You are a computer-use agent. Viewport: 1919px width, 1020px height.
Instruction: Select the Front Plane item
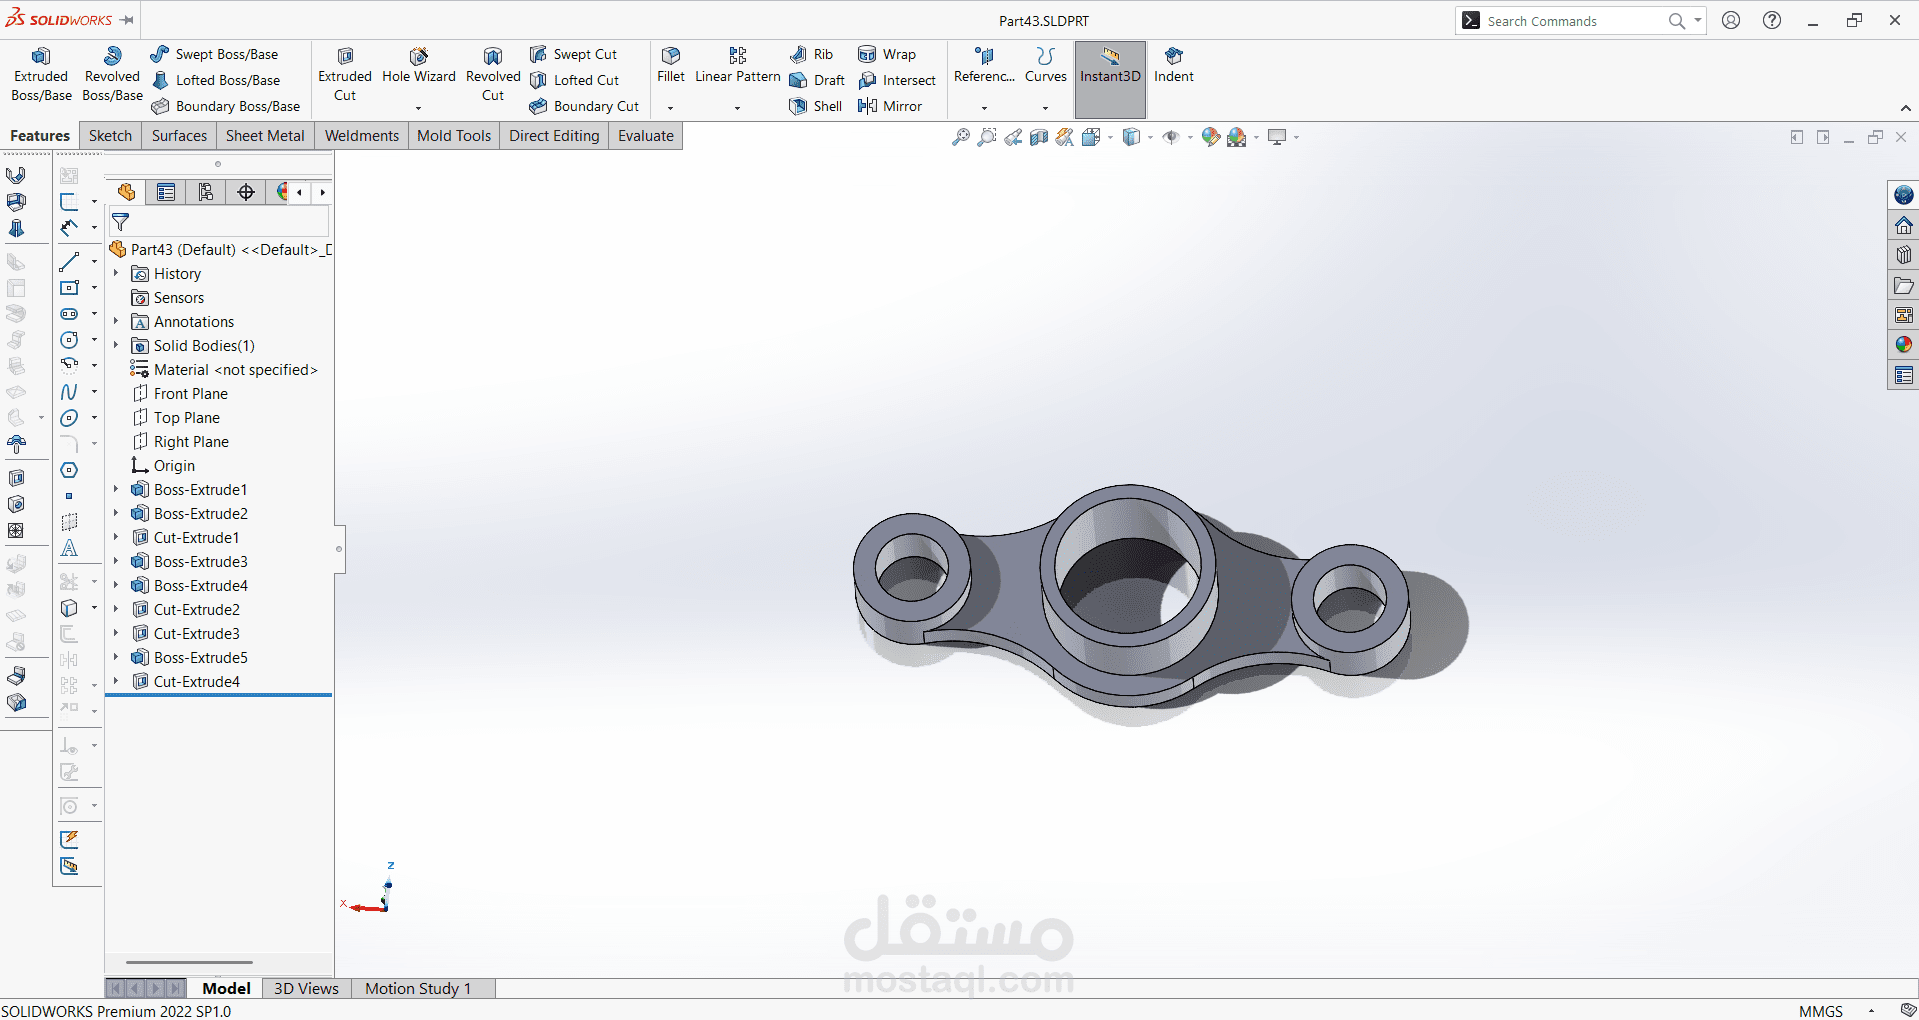click(x=180, y=393)
